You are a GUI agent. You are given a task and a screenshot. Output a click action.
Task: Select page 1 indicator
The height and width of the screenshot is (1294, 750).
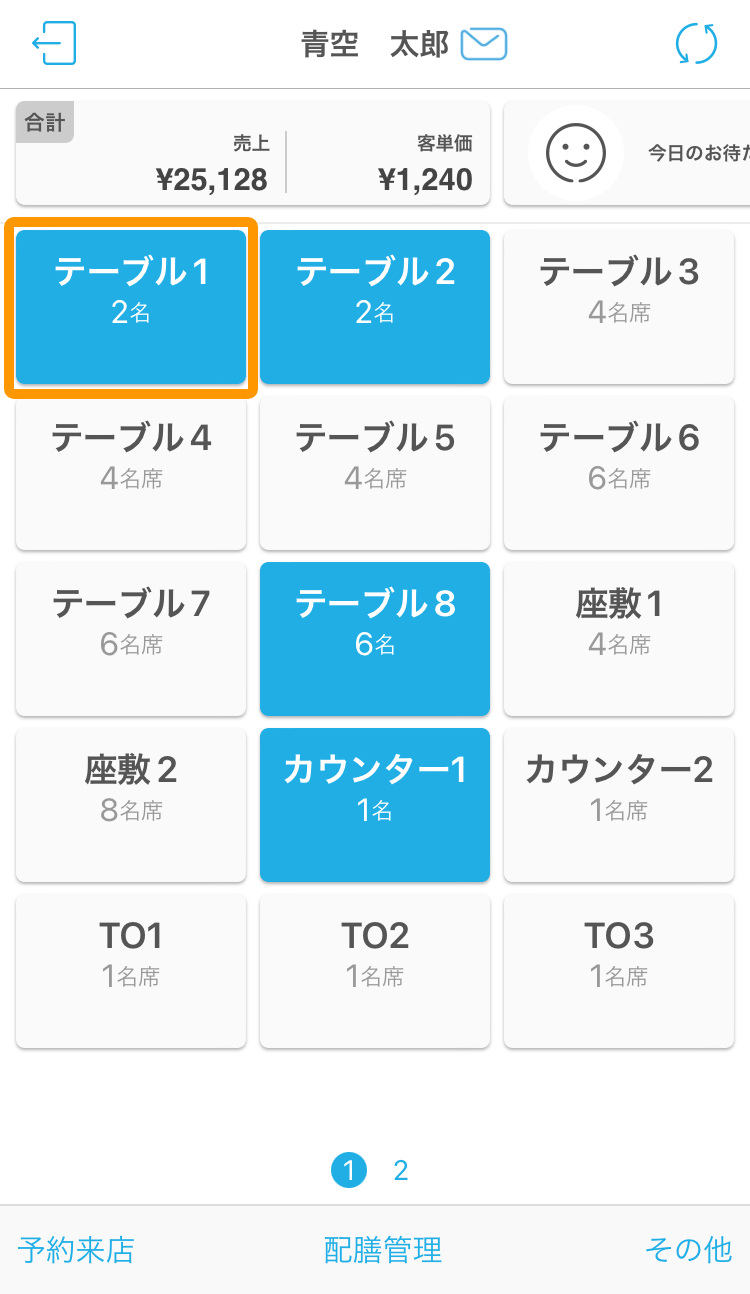349,1170
